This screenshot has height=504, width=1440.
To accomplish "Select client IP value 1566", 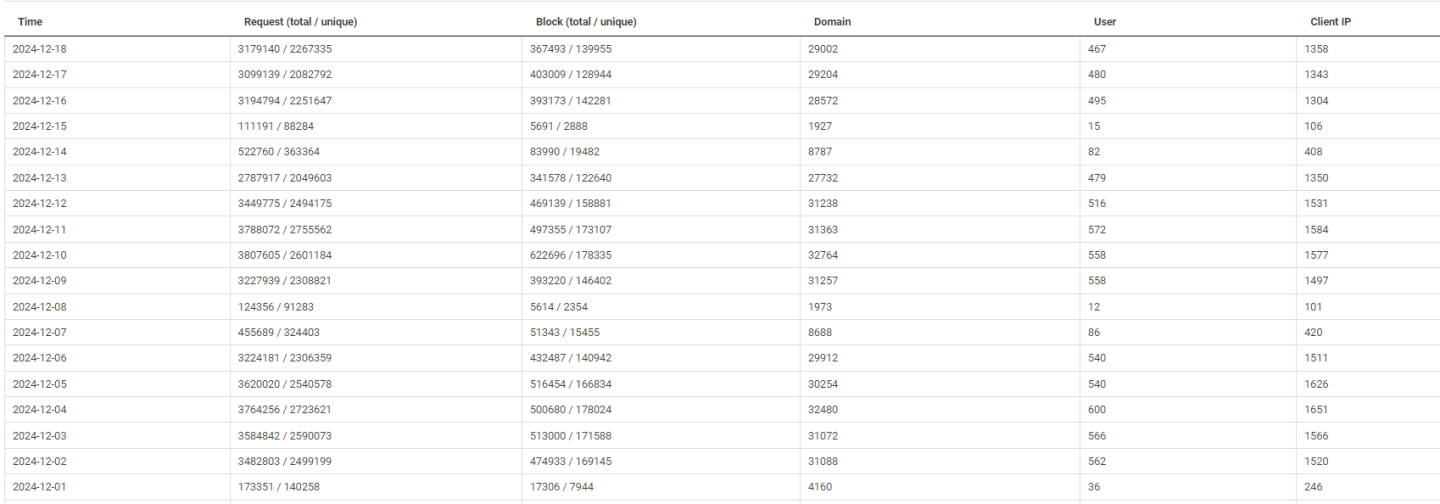I will pyautogui.click(x=1317, y=435).
